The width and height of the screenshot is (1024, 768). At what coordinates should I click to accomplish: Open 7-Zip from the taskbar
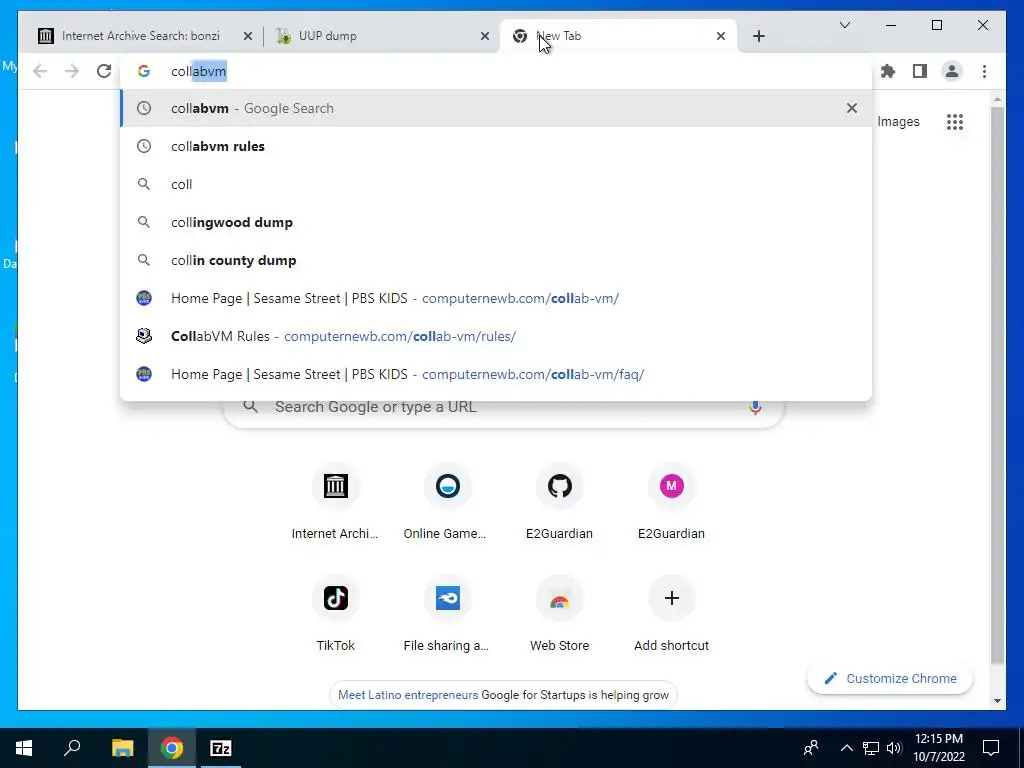[221, 748]
